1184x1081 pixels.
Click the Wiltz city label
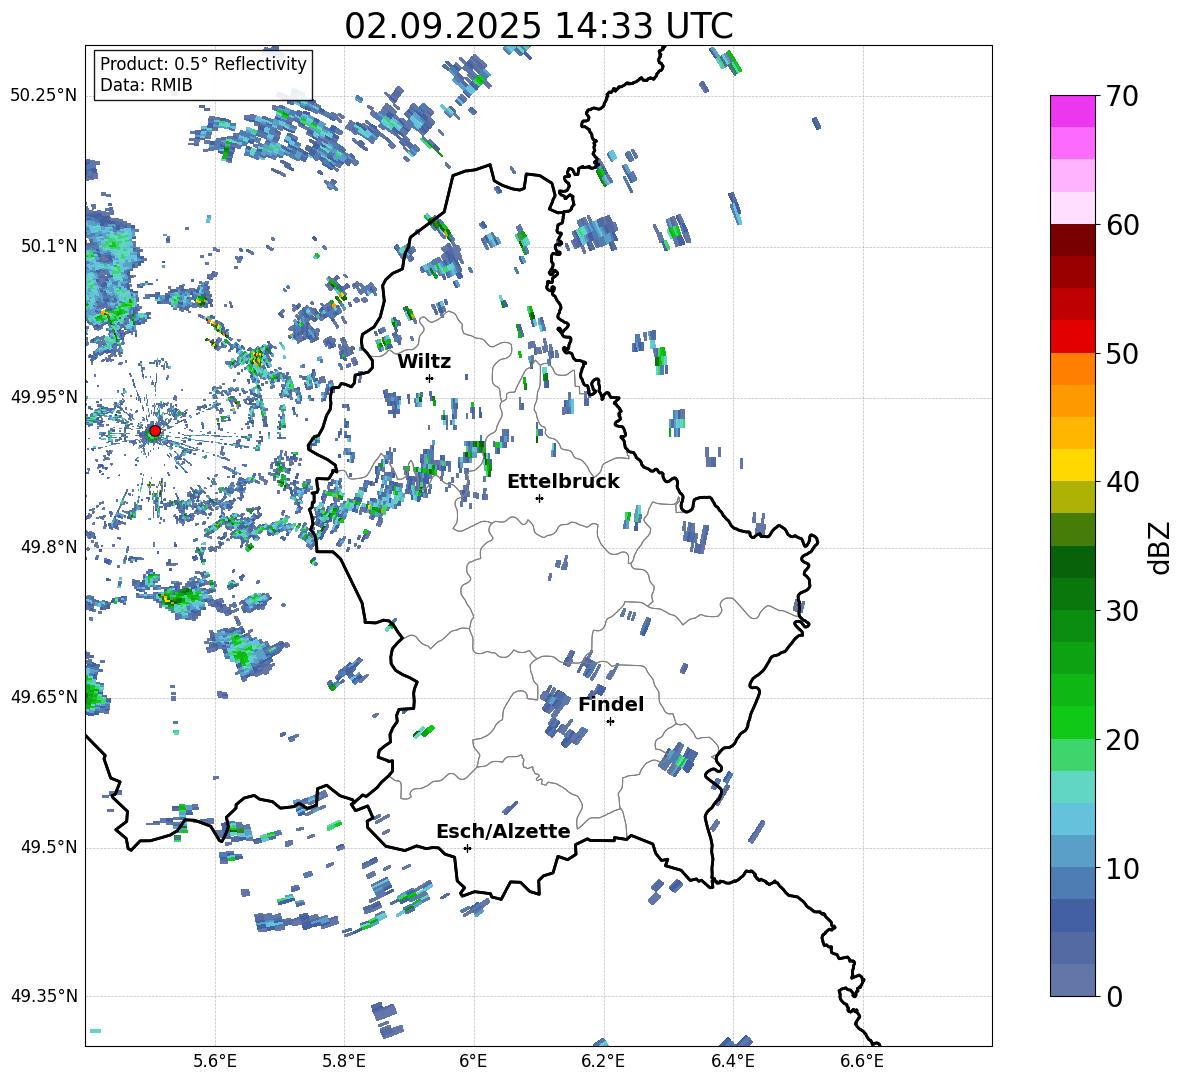[x=424, y=362]
